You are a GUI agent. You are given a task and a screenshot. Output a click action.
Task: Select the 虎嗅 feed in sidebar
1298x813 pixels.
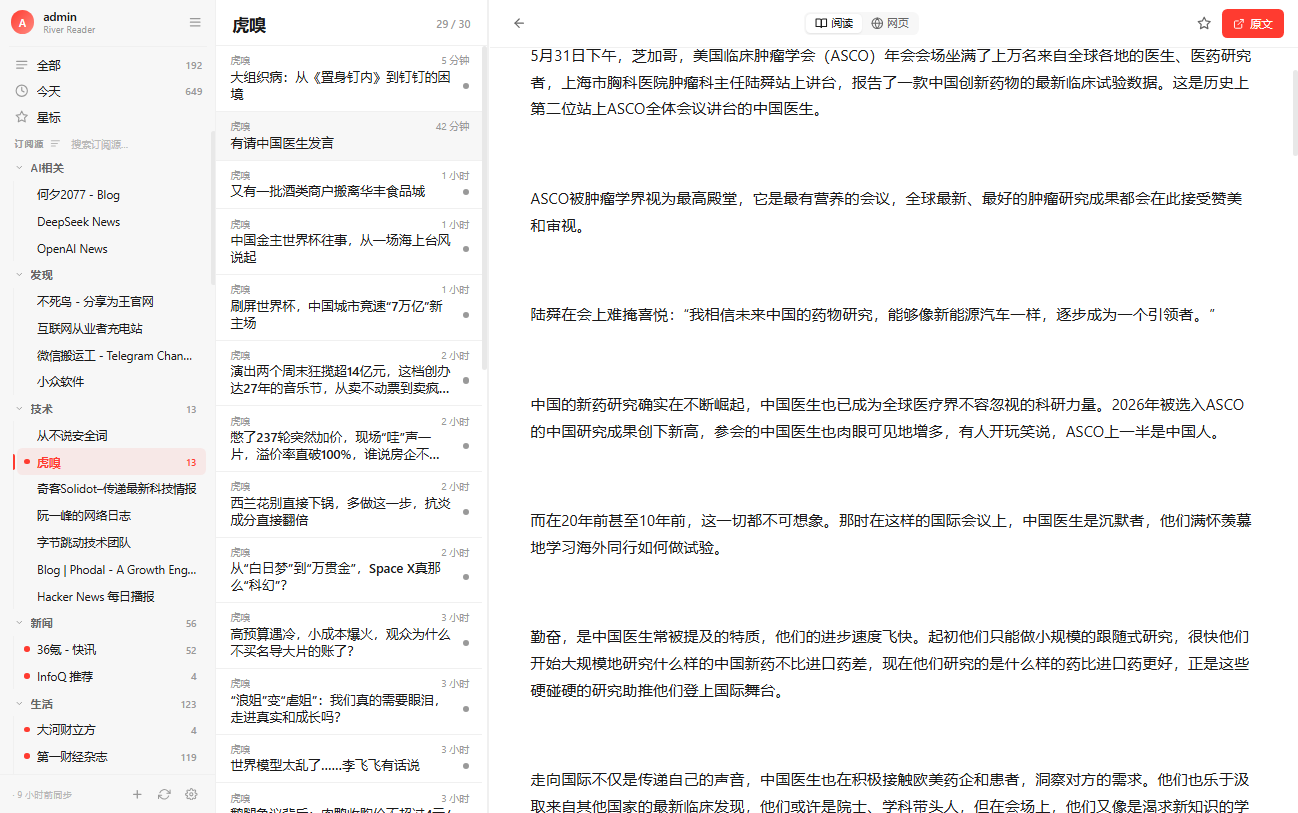108,462
